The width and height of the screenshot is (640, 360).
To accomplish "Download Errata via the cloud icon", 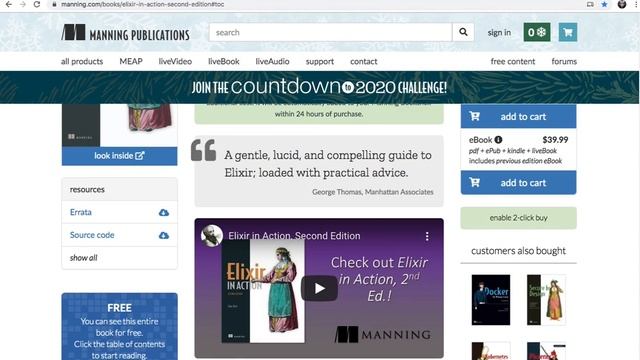I will [164, 213].
